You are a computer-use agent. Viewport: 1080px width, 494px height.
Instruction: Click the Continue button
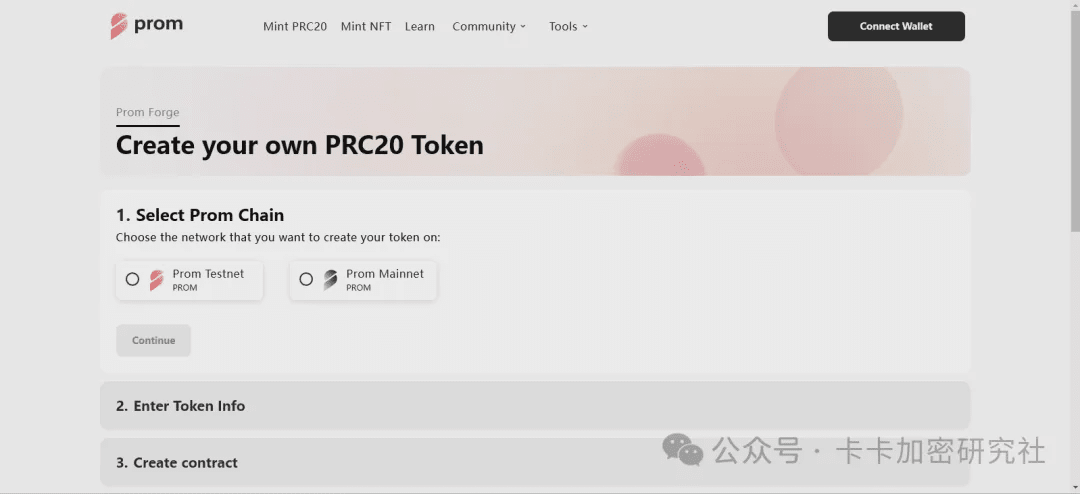[154, 340]
